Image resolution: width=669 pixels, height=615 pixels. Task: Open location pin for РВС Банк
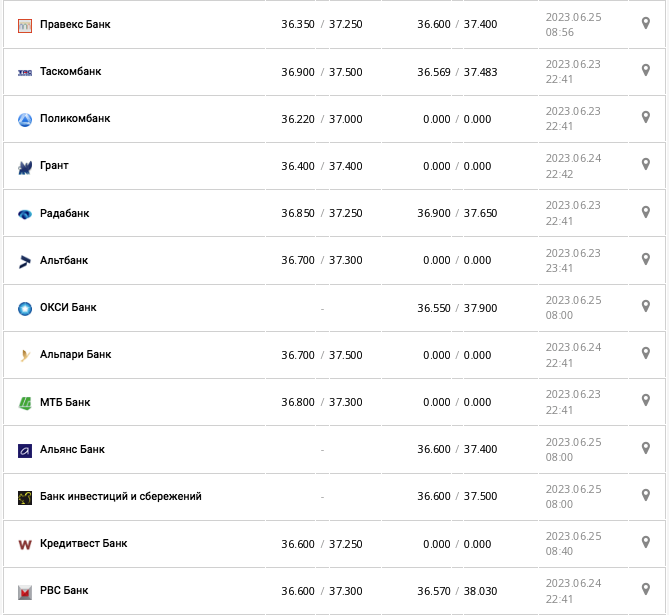tap(646, 589)
